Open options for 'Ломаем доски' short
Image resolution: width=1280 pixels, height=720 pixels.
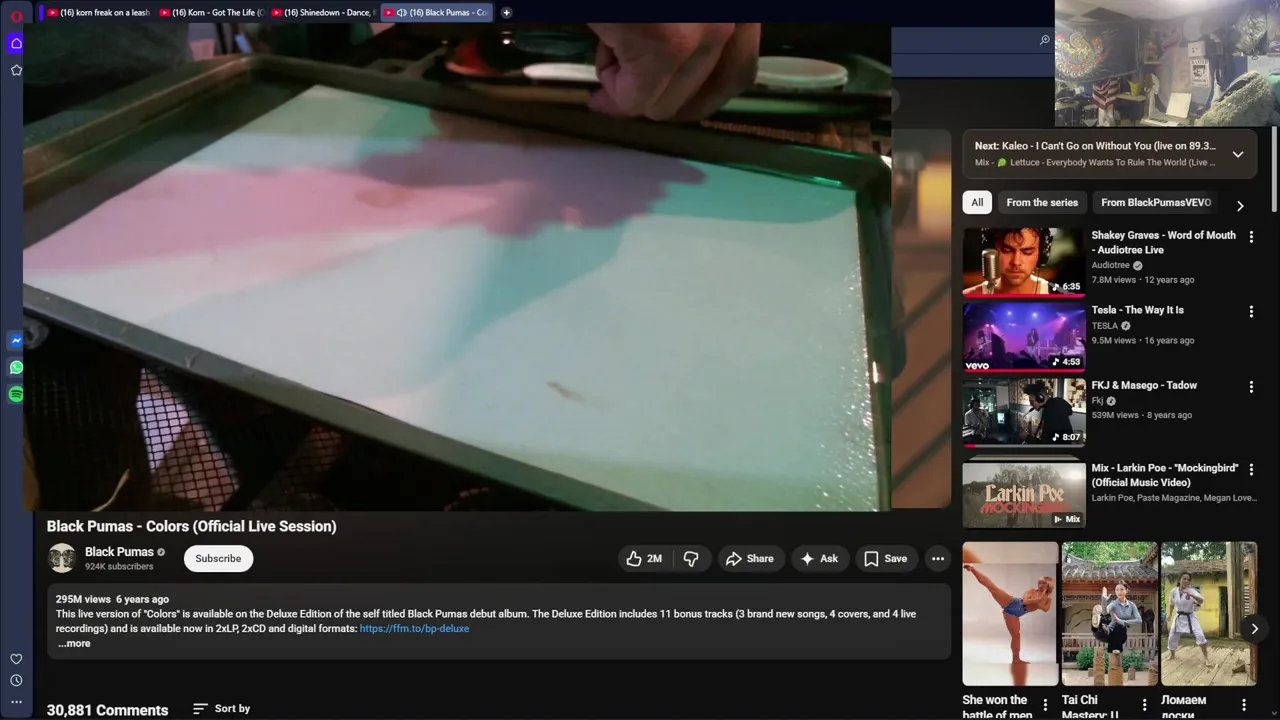tap(1244, 705)
